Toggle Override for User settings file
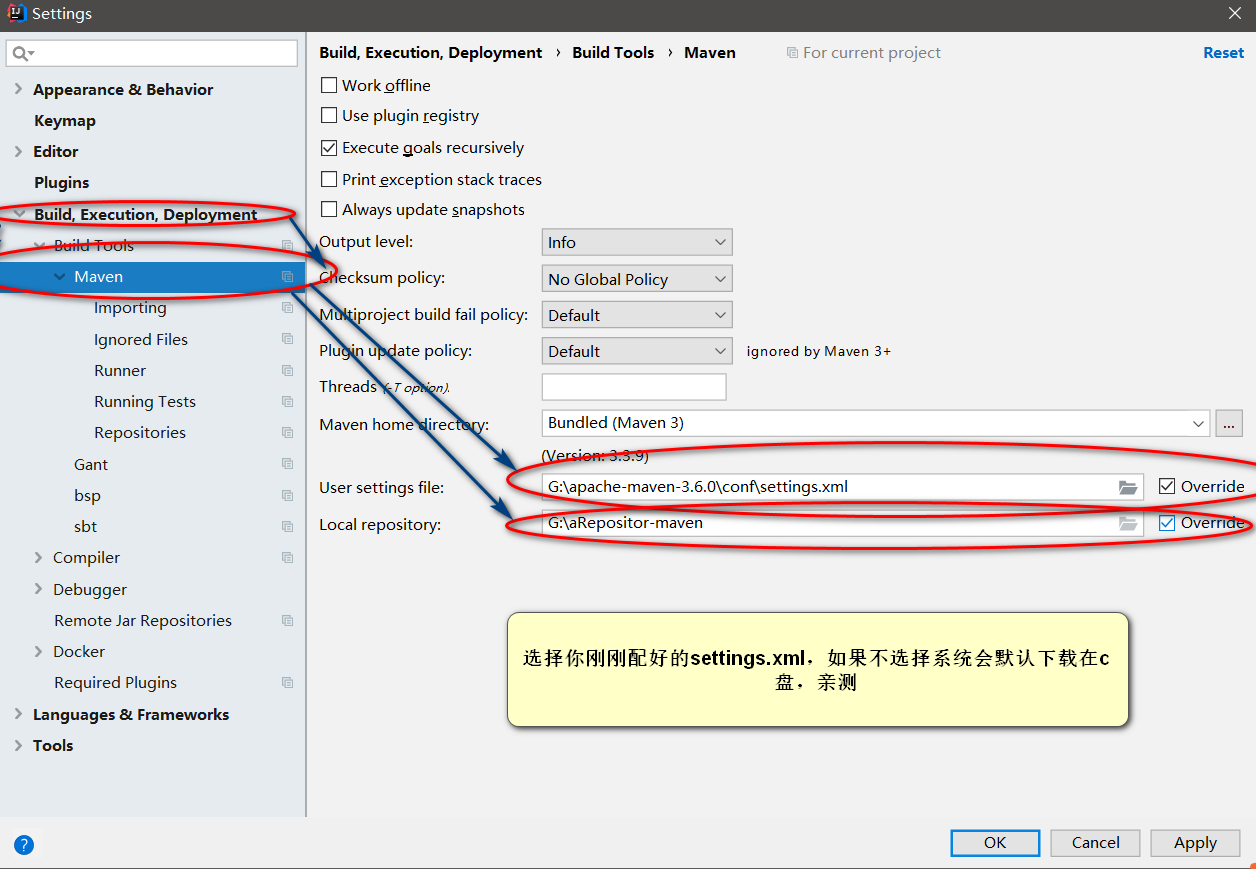 click(1167, 487)
